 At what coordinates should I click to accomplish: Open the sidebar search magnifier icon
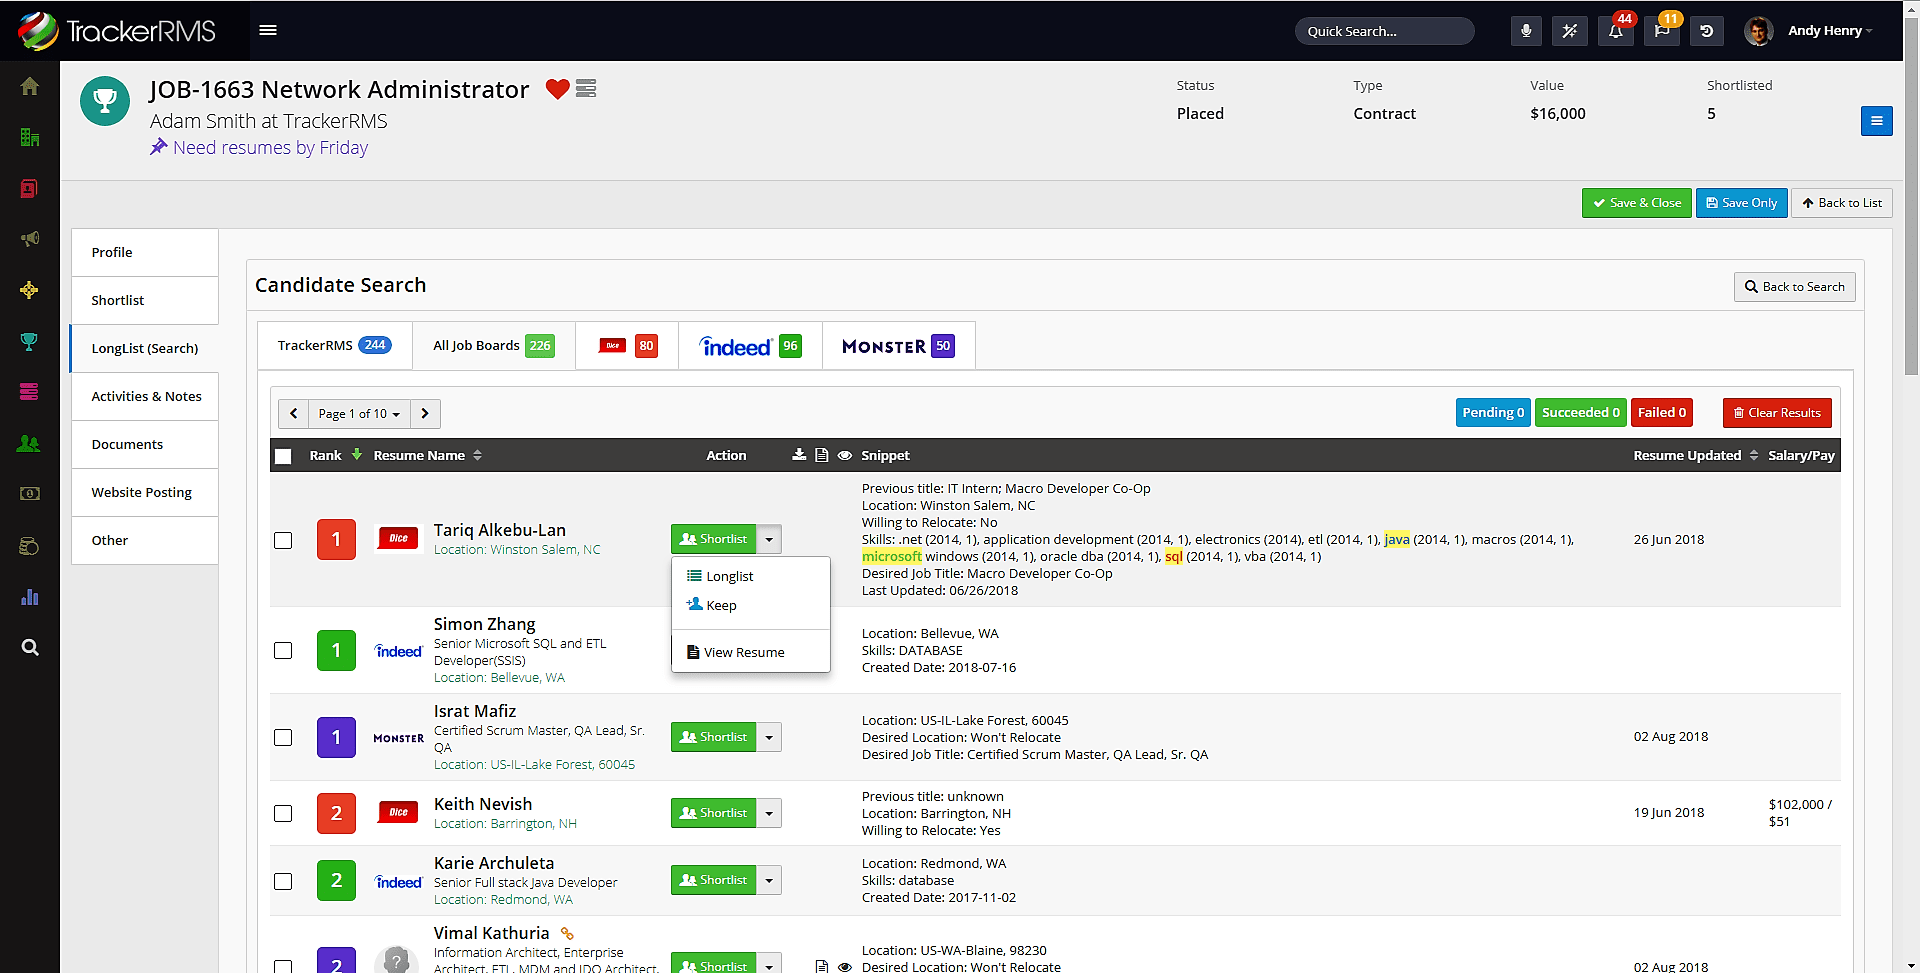tap(30, 647)
